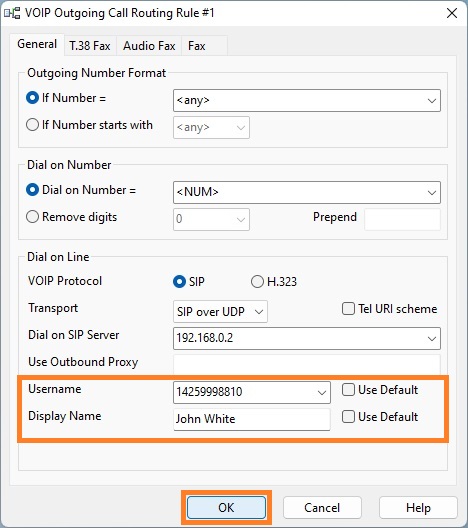
Task: Click into the Display Name field
Action: (252, 419)
